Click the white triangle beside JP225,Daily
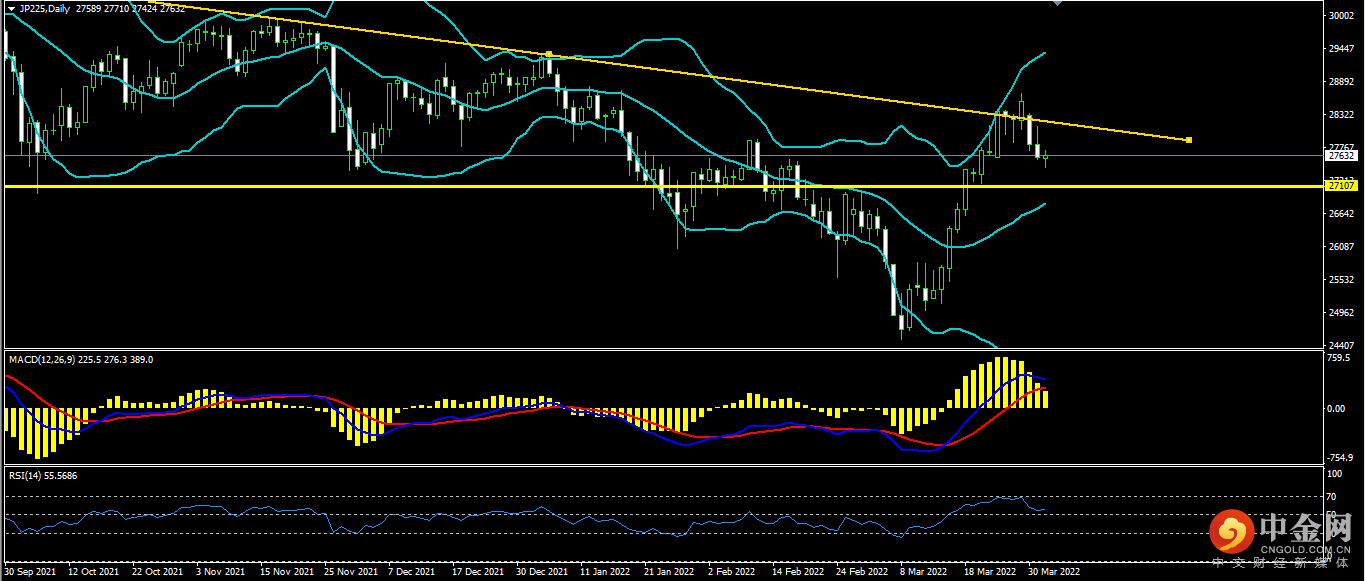The height and width of the screenshot is (581, 1366). click(x=11, y=8)
